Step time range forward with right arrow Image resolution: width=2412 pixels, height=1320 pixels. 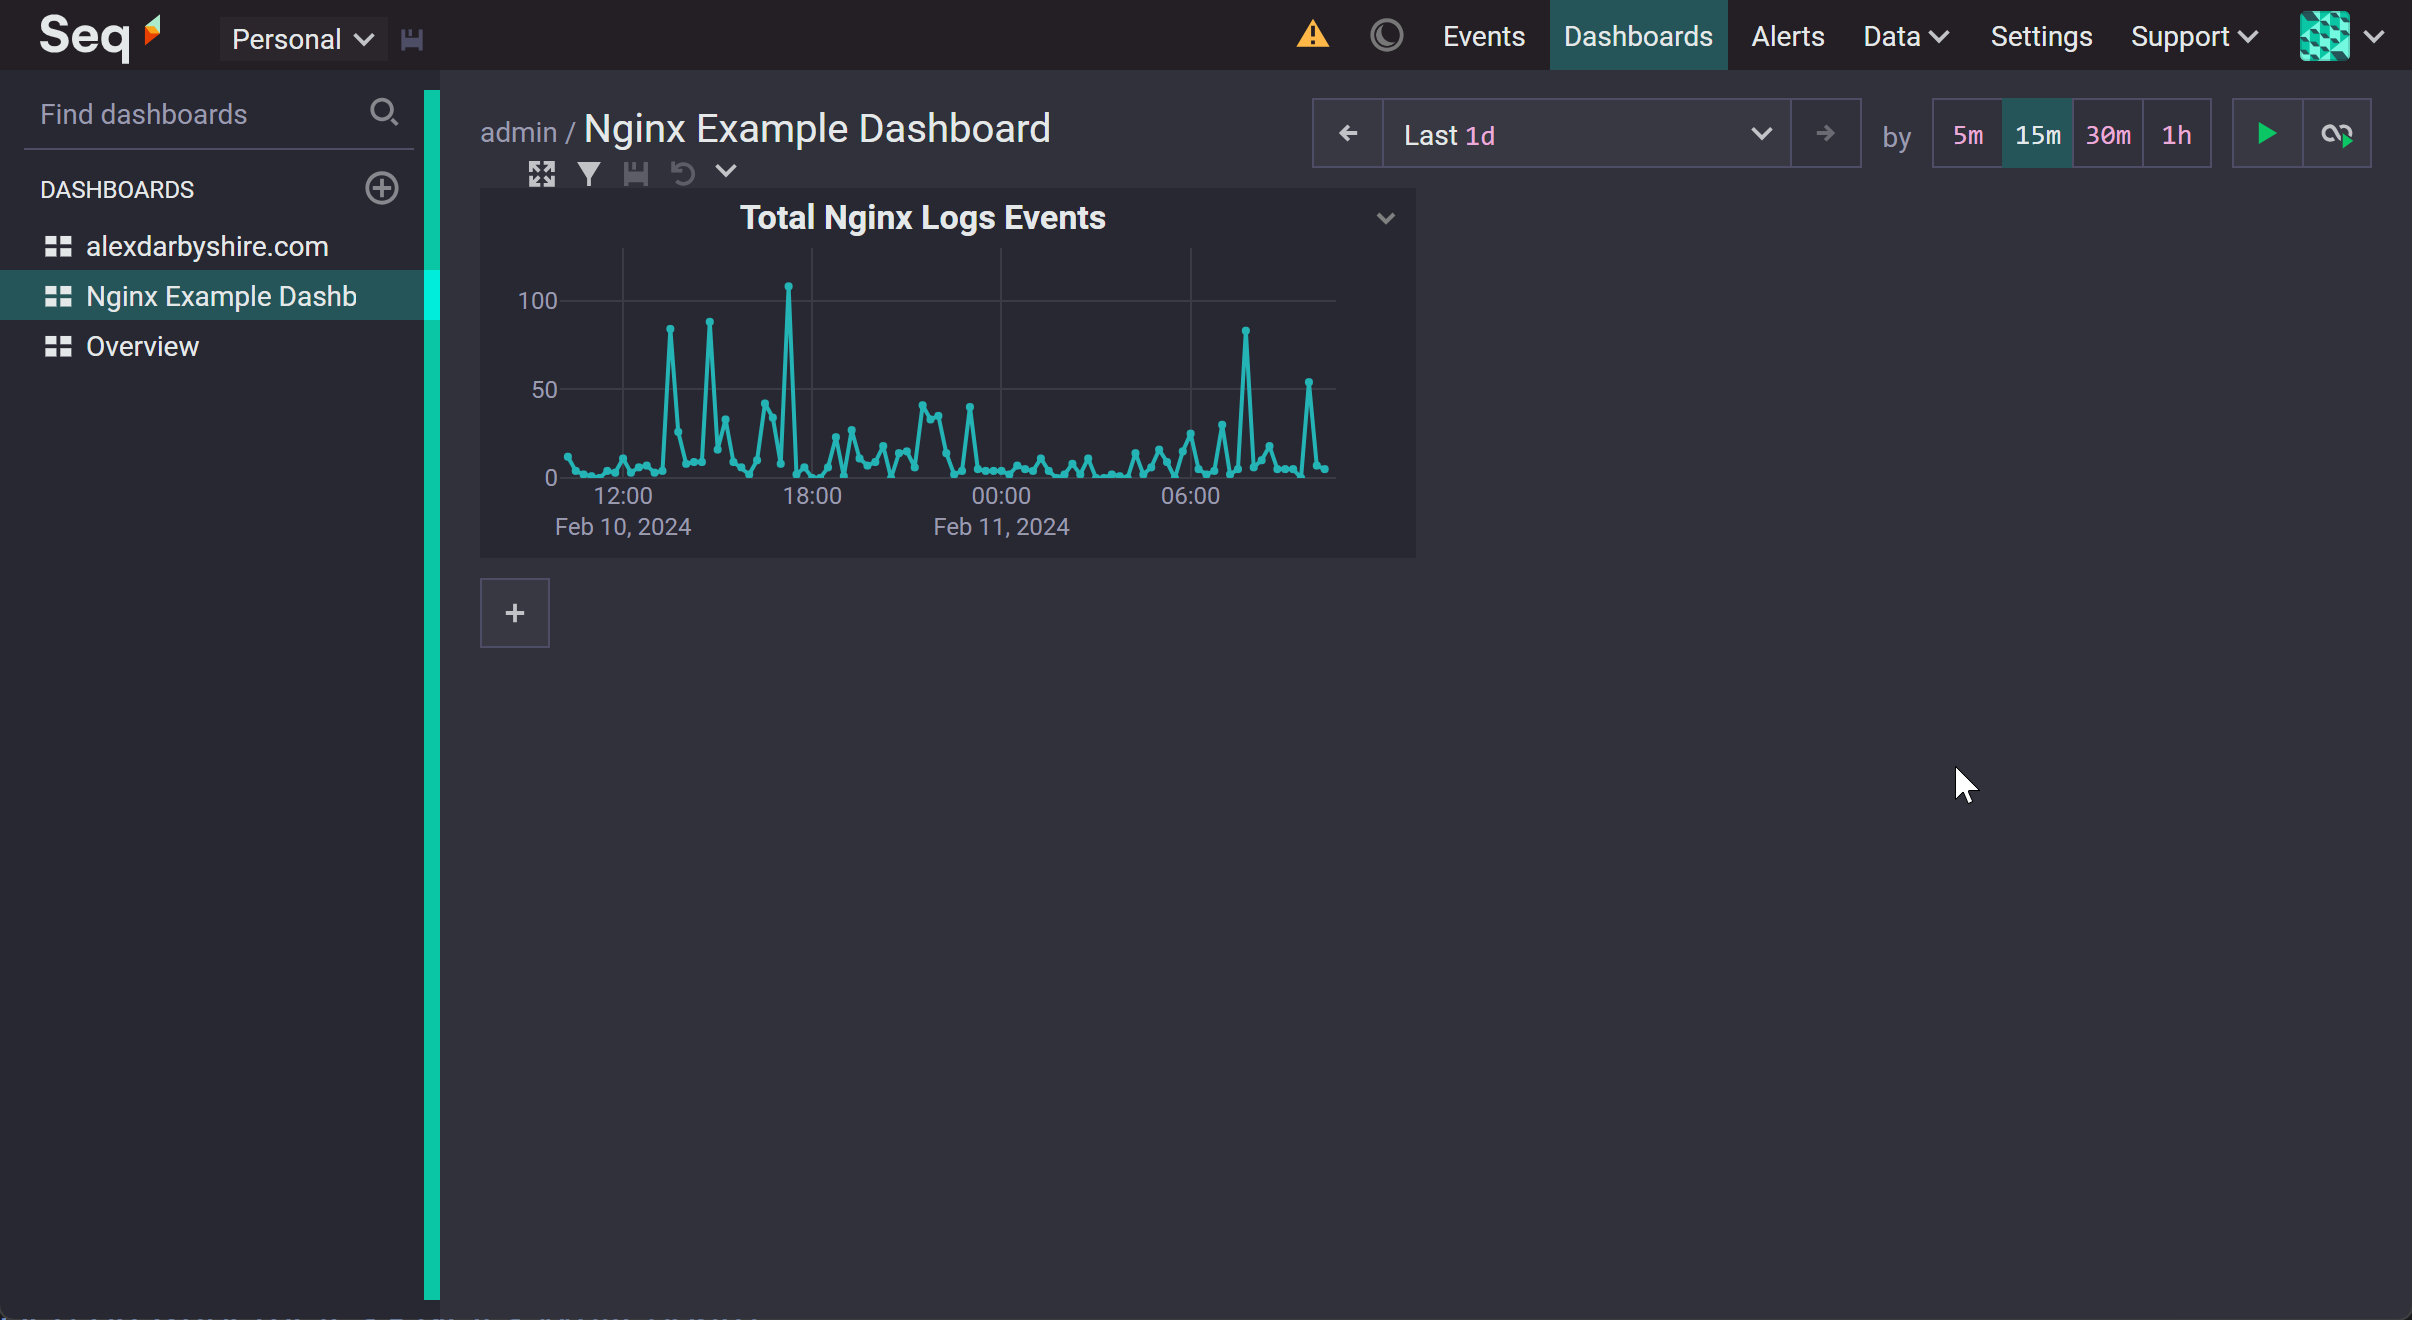click(1826, 133)
